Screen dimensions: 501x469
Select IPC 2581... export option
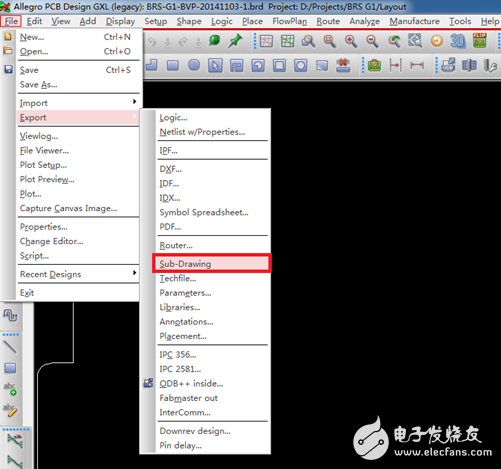[x=180, y=369]
